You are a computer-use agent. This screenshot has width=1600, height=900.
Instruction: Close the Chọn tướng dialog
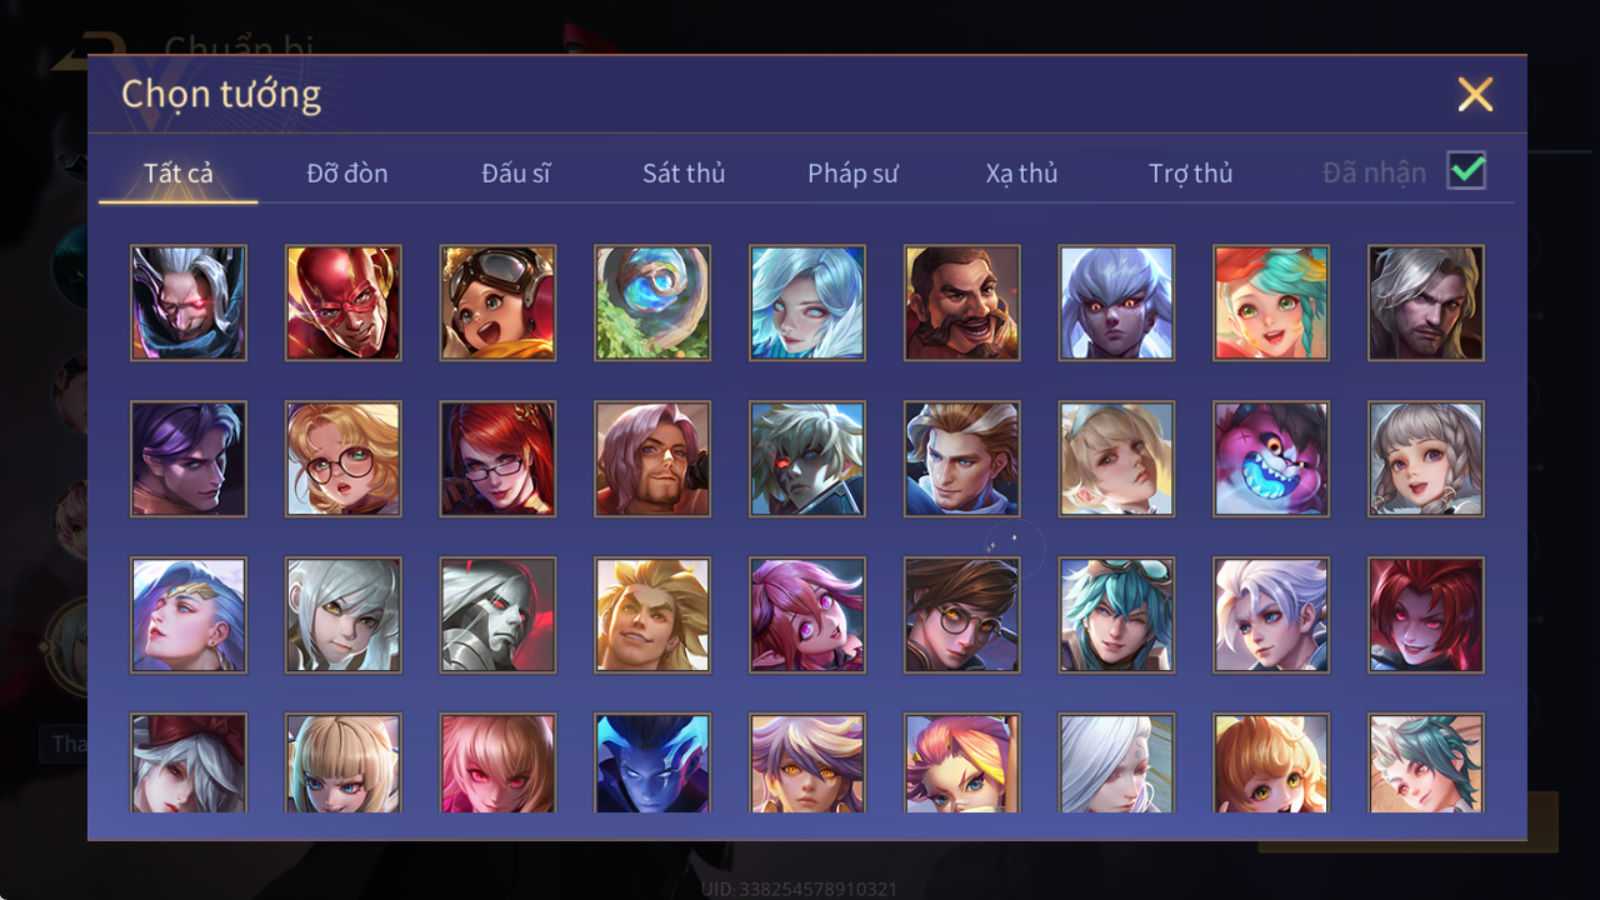(x=1475, y=94)
